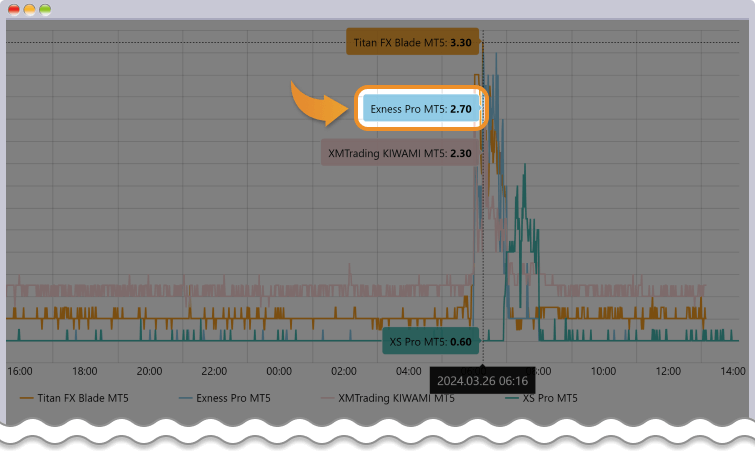Click the Titan FX Blade MT5: 3.30 tooltip

[413, 42]
